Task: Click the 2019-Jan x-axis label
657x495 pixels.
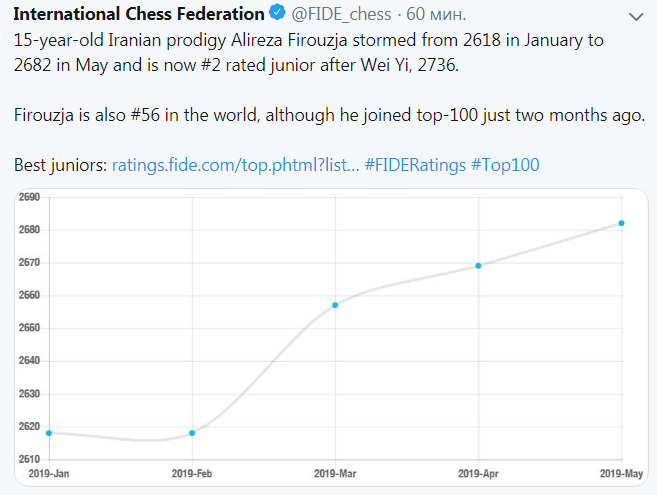Action: click(x=46, y=472)
